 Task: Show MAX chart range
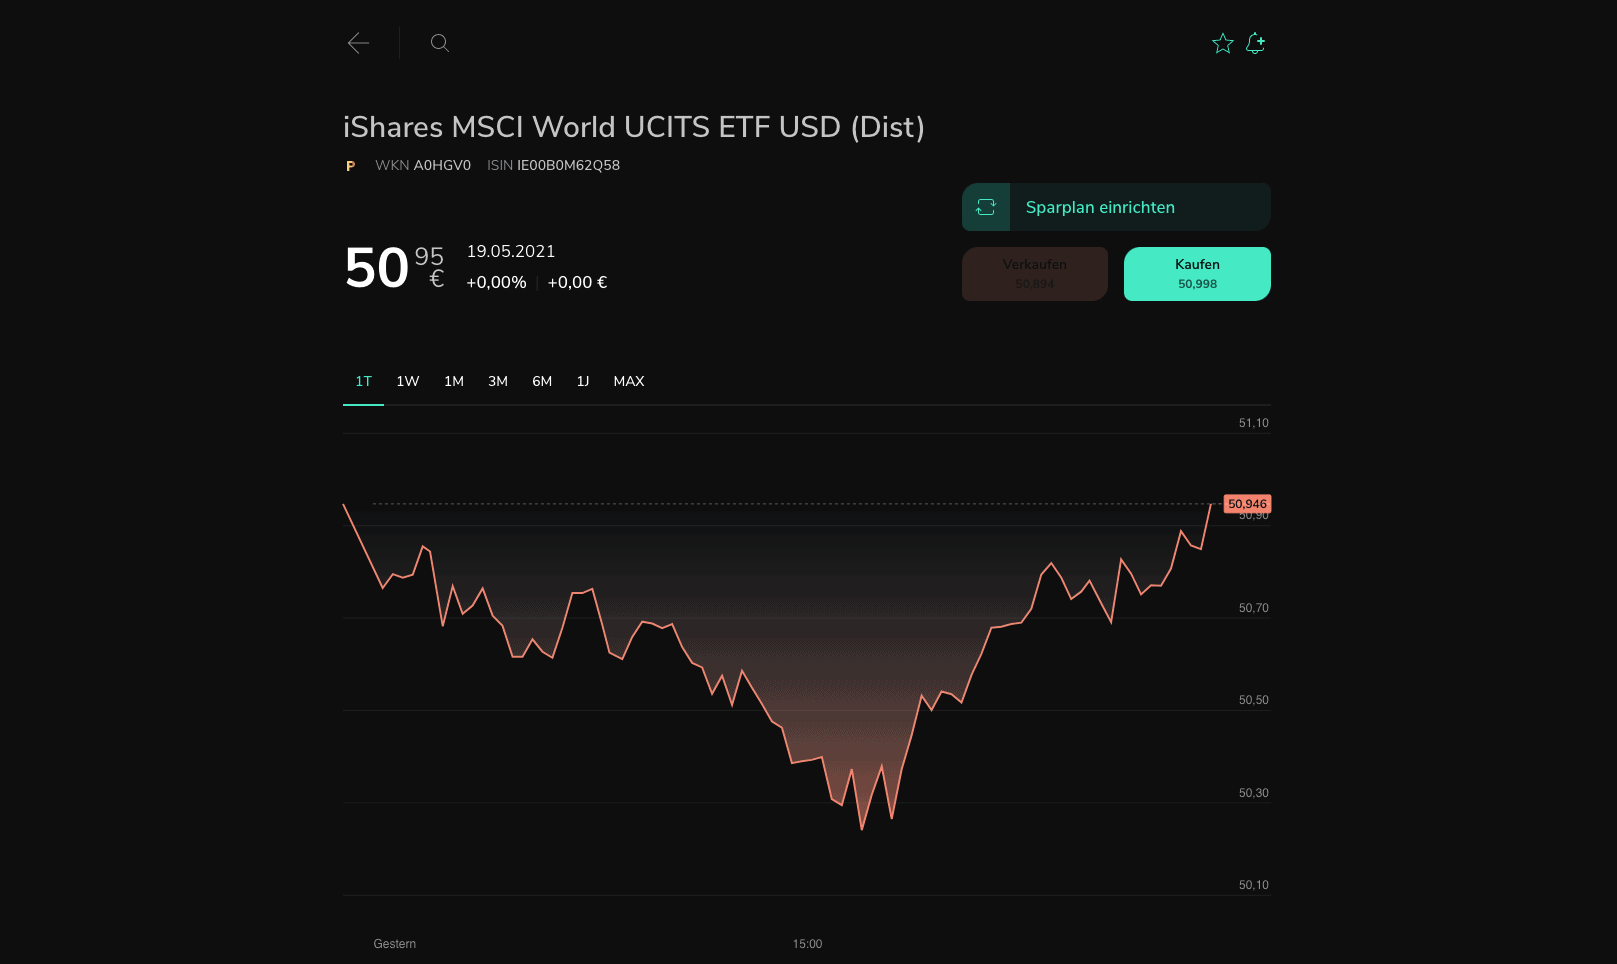pos(629,381)
